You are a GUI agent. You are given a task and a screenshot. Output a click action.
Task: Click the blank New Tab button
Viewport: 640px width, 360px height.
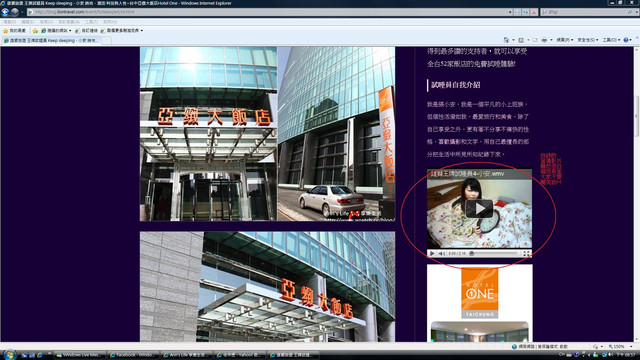[x=106, y=40]
